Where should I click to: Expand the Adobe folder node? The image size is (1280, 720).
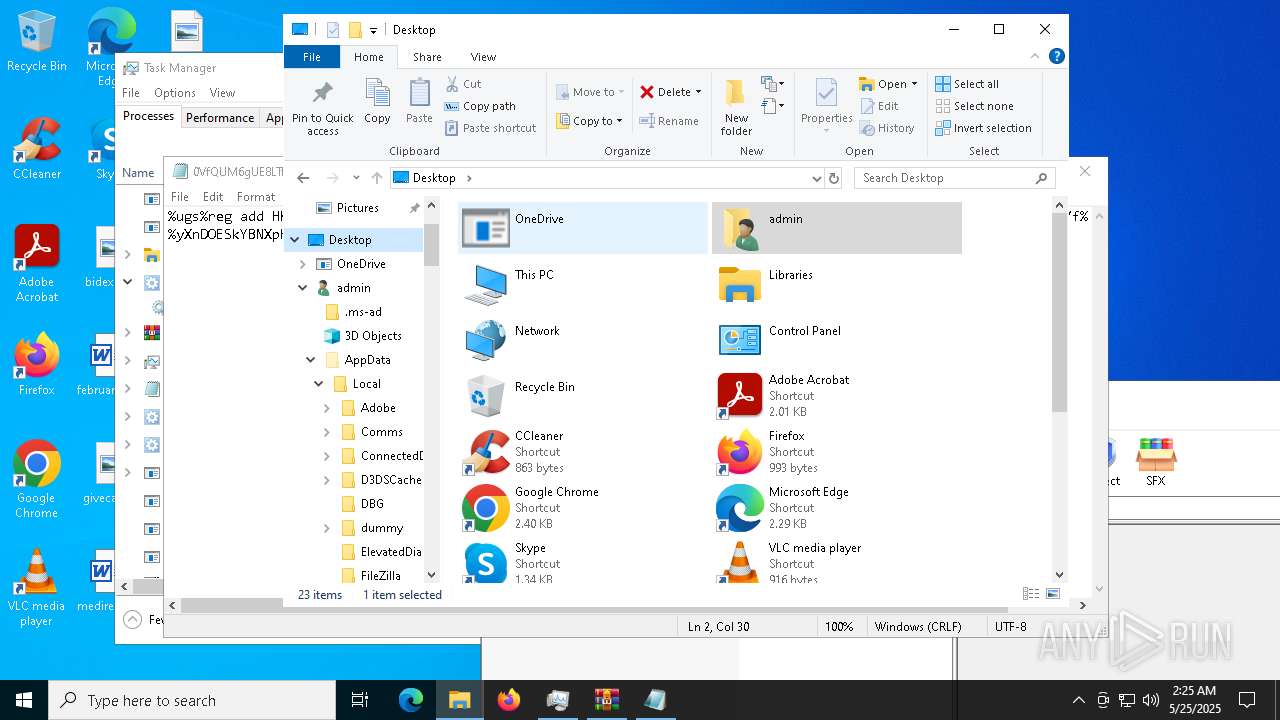(327, 408)
